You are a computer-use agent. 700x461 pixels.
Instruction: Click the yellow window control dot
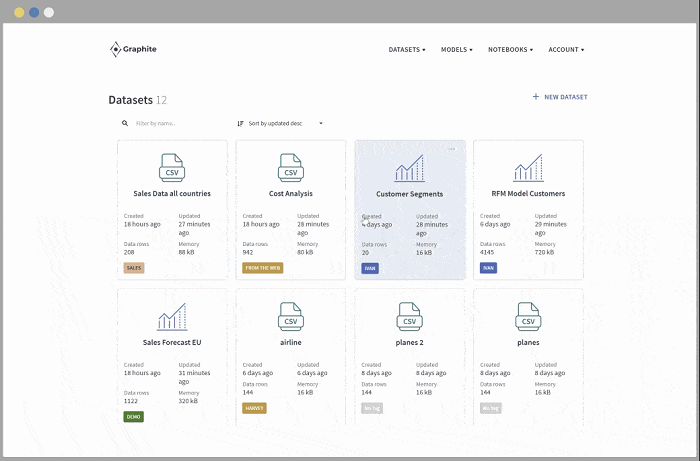tap(19, 12)
